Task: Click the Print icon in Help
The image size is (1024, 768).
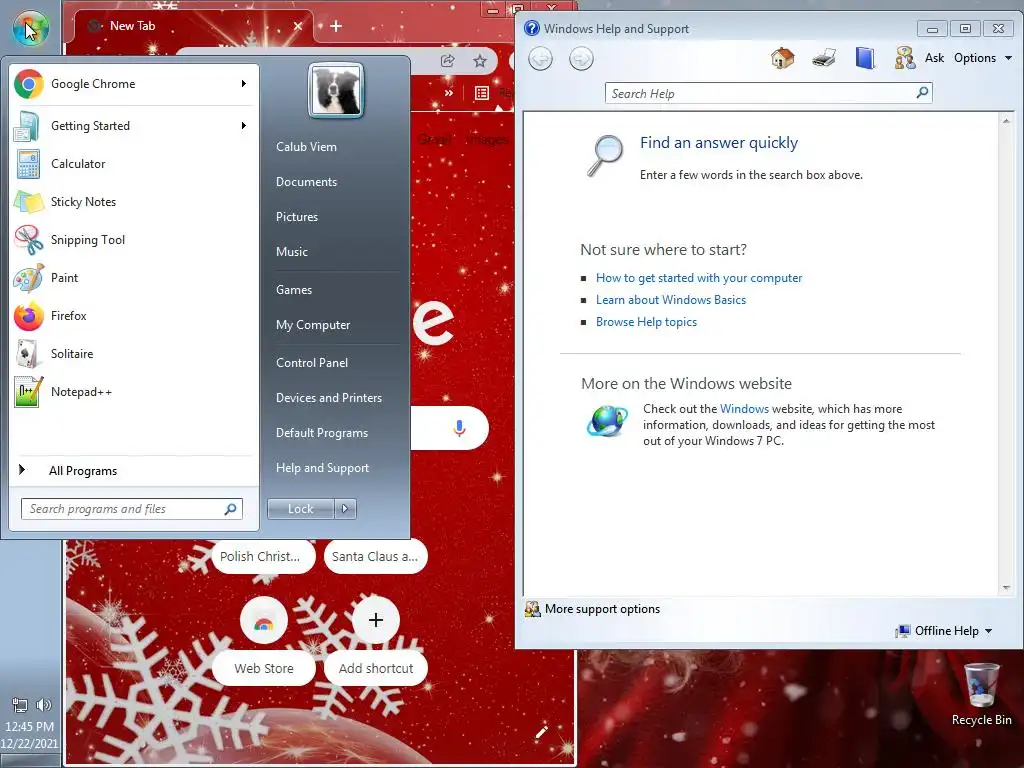Action: click(x=824, y=58)
